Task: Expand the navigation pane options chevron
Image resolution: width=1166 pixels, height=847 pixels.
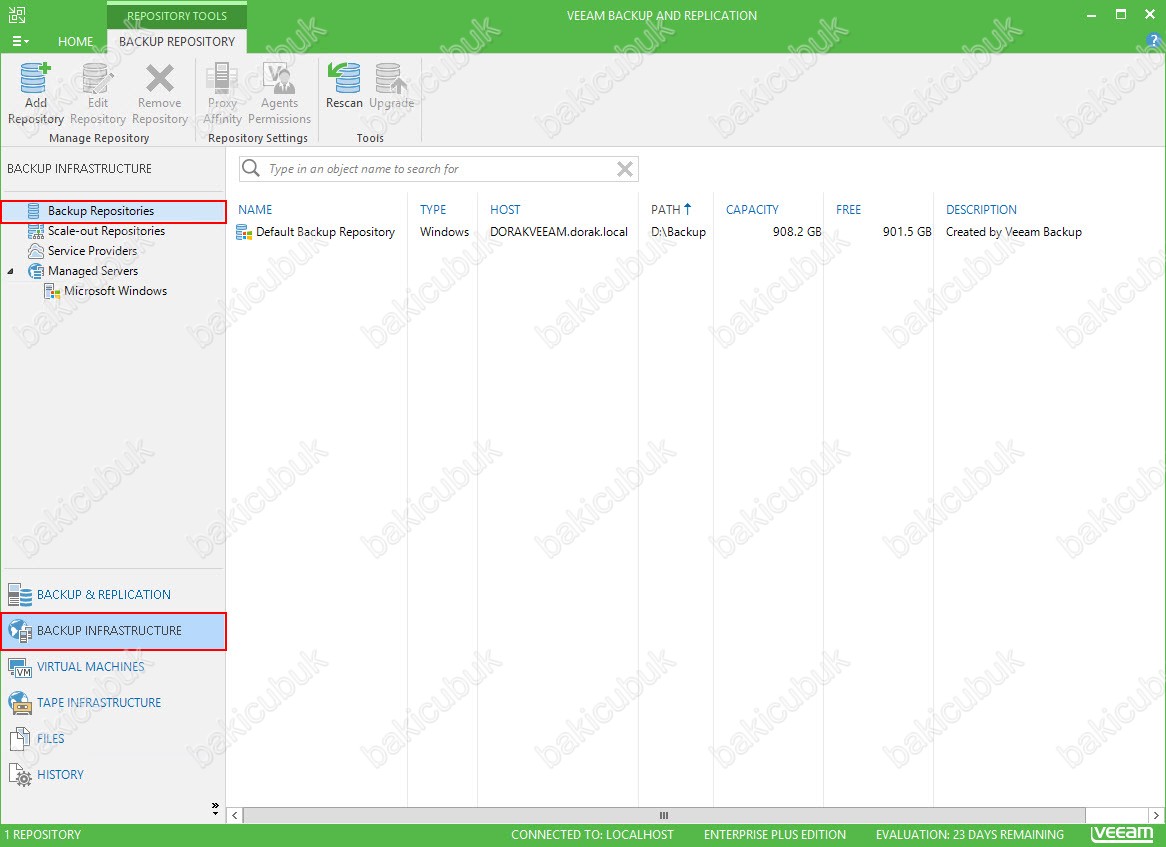Action: (215, 808)
